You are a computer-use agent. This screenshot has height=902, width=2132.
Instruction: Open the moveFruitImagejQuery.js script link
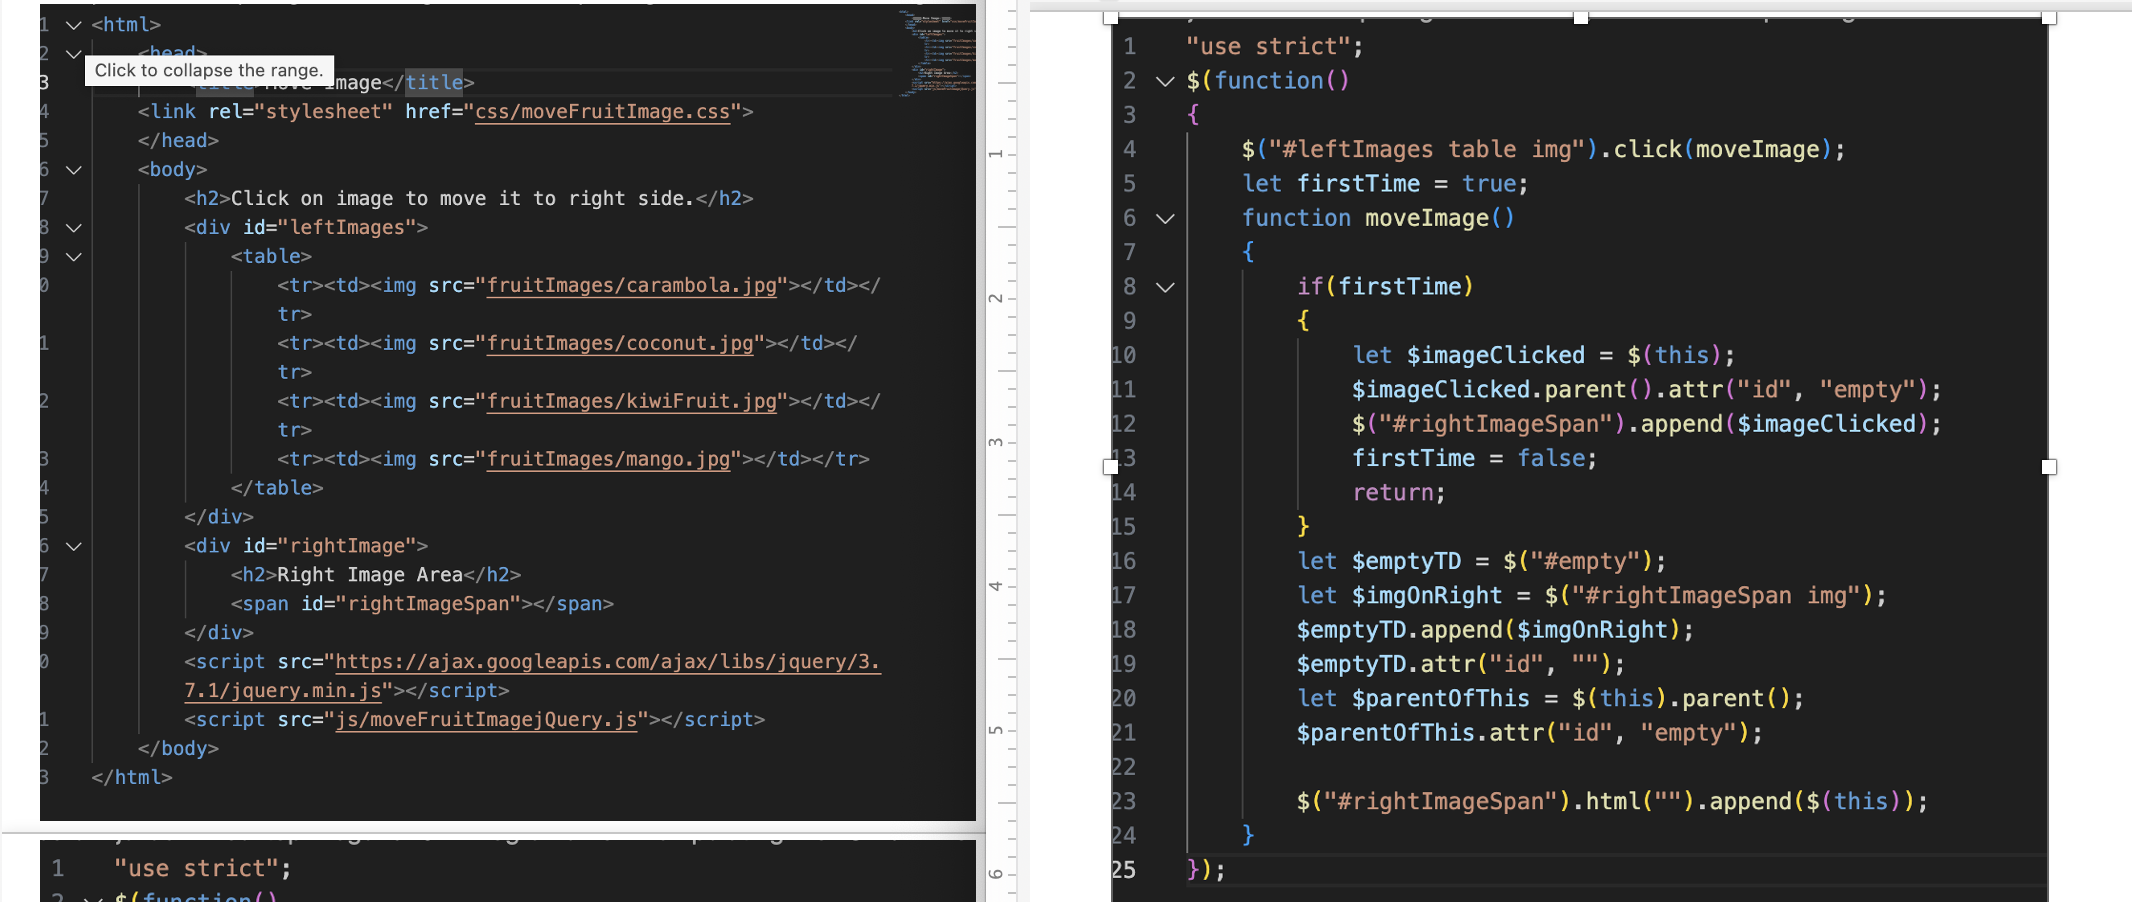tap(487, 719)
